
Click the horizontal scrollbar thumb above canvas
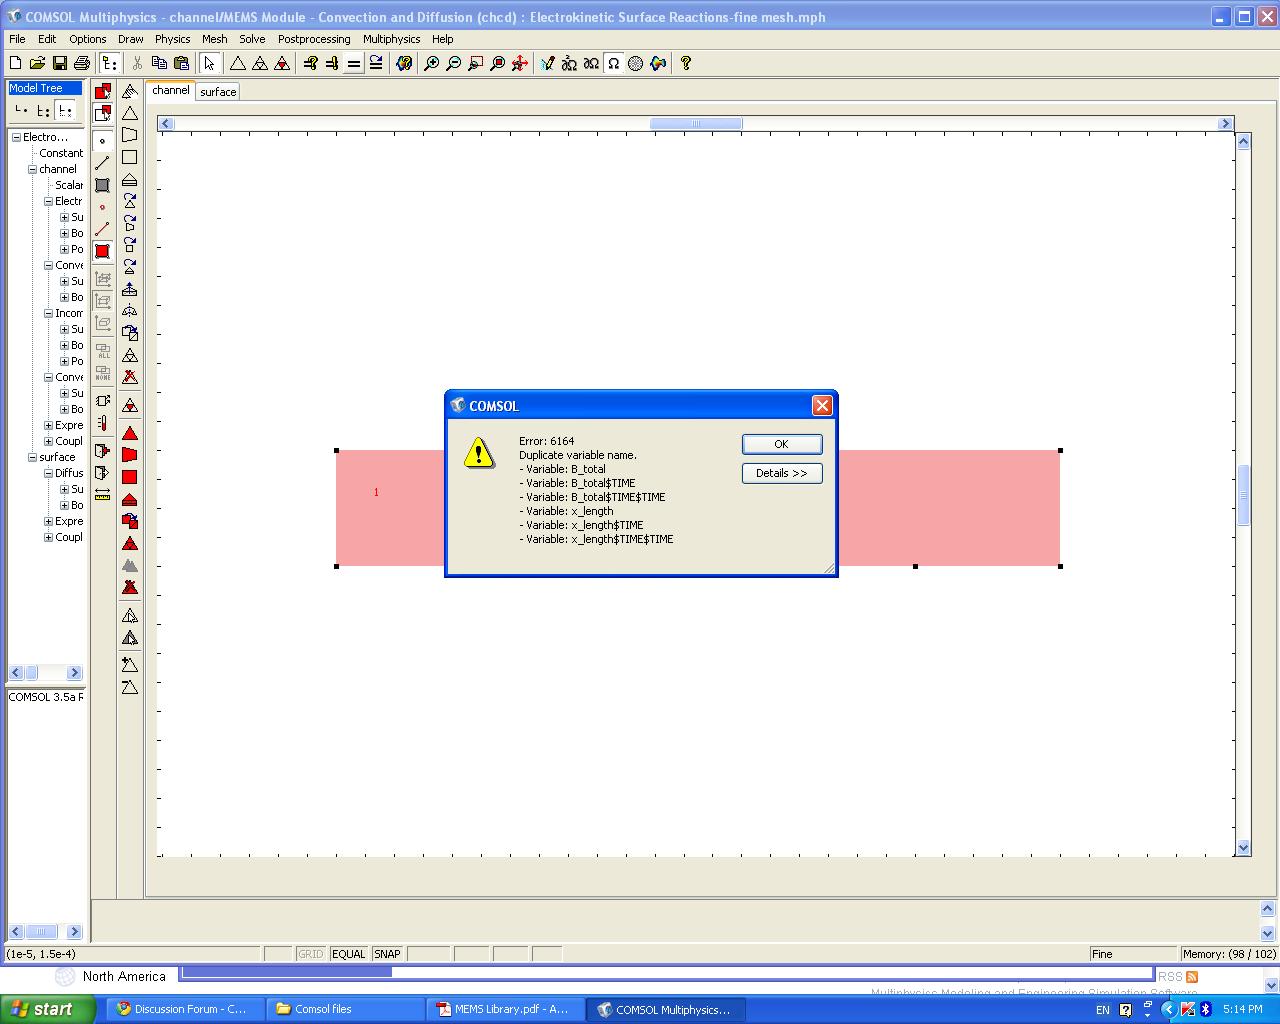[x=696, y=124]
